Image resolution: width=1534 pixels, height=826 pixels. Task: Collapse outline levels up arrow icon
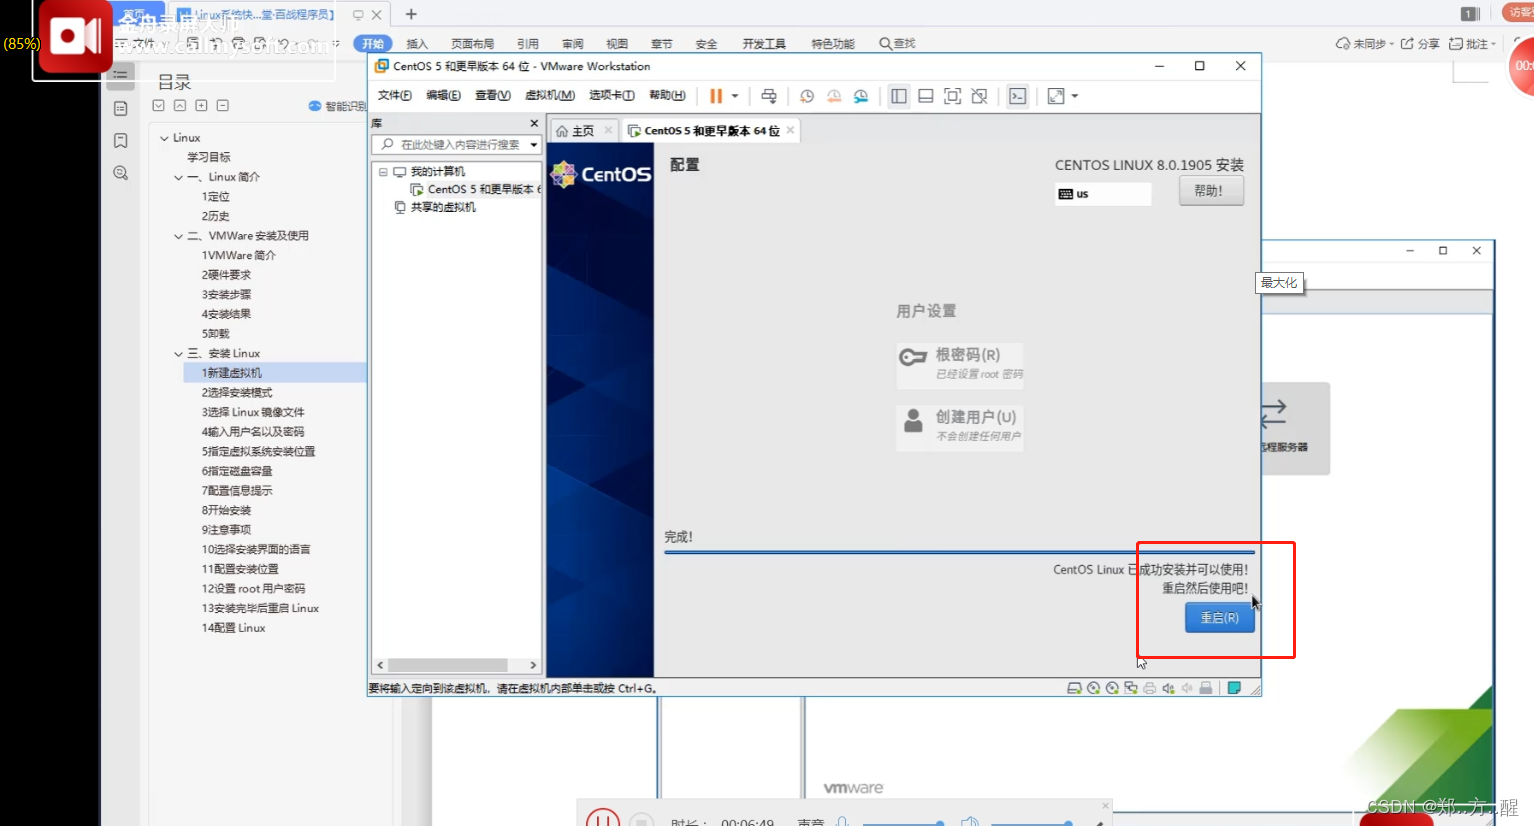(180, 105)
